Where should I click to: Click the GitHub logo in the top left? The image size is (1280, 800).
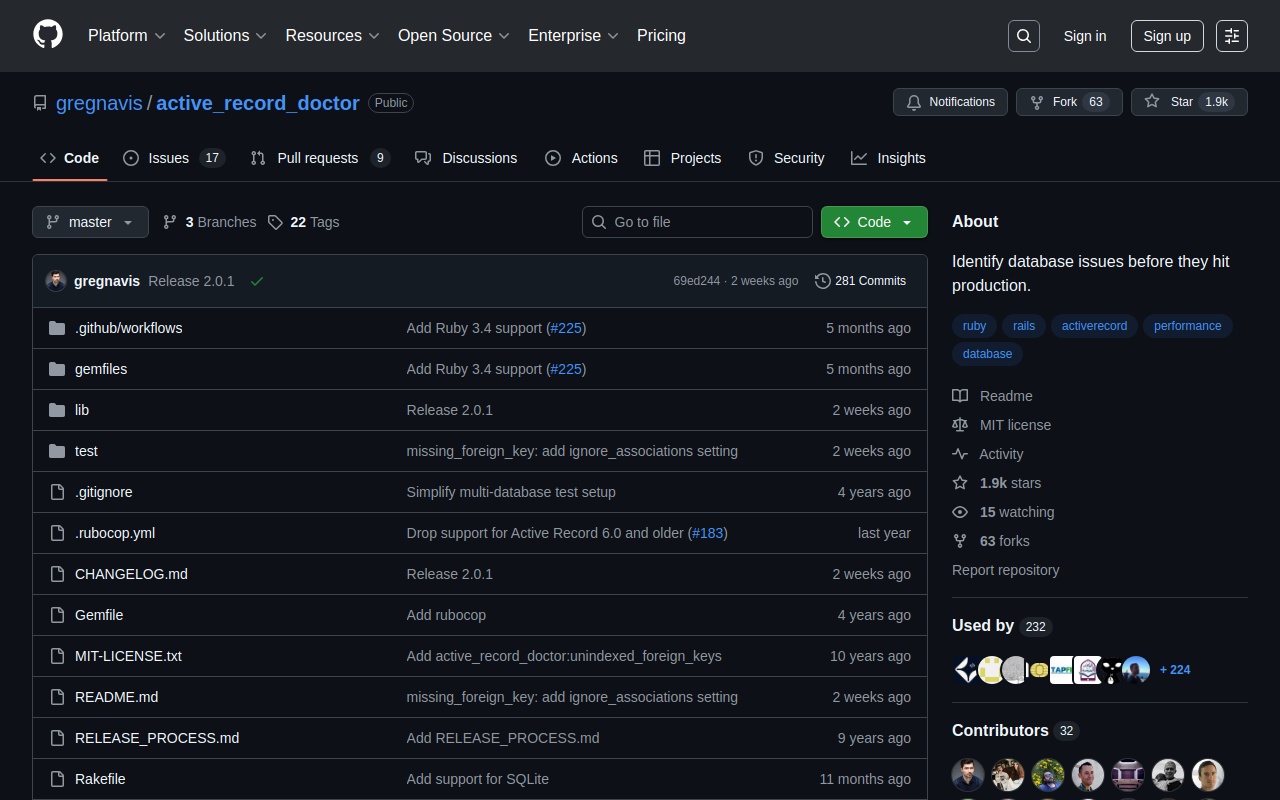[x=47, y=35]
